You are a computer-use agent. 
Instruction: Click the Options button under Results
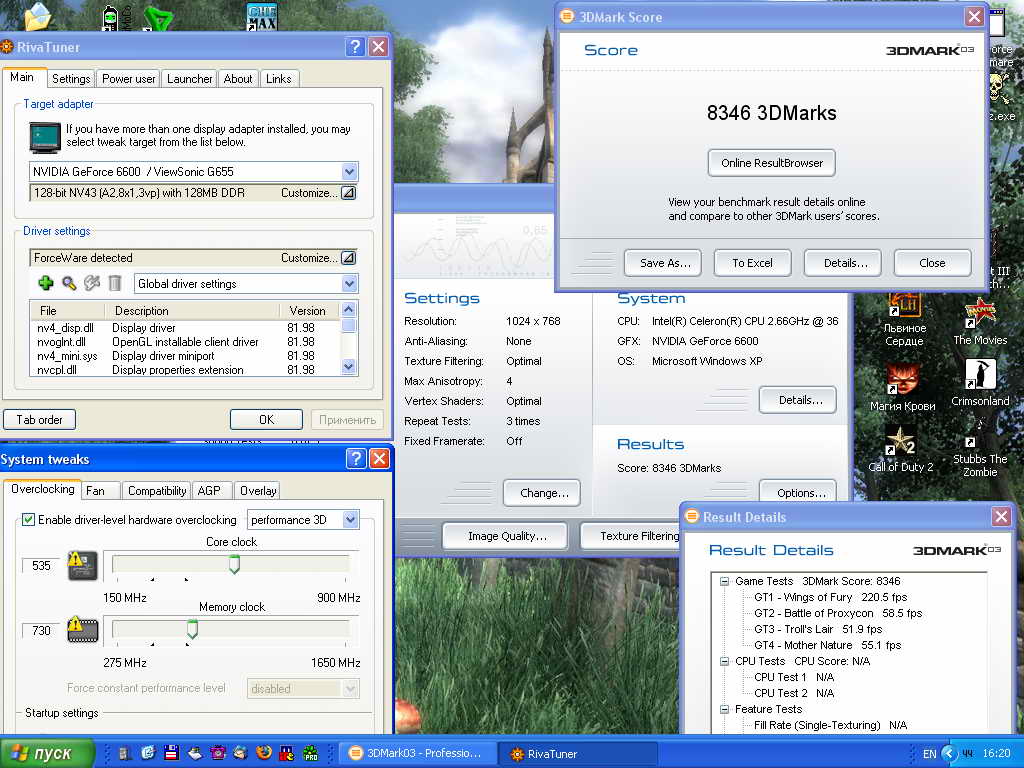pos(798,492)
